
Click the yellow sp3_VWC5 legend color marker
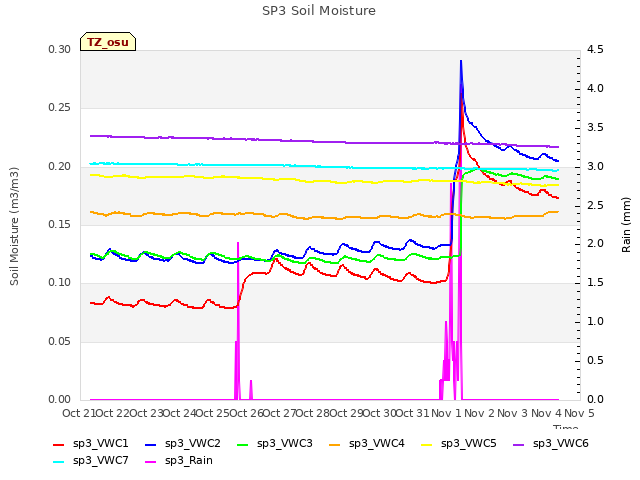(427, 445)
